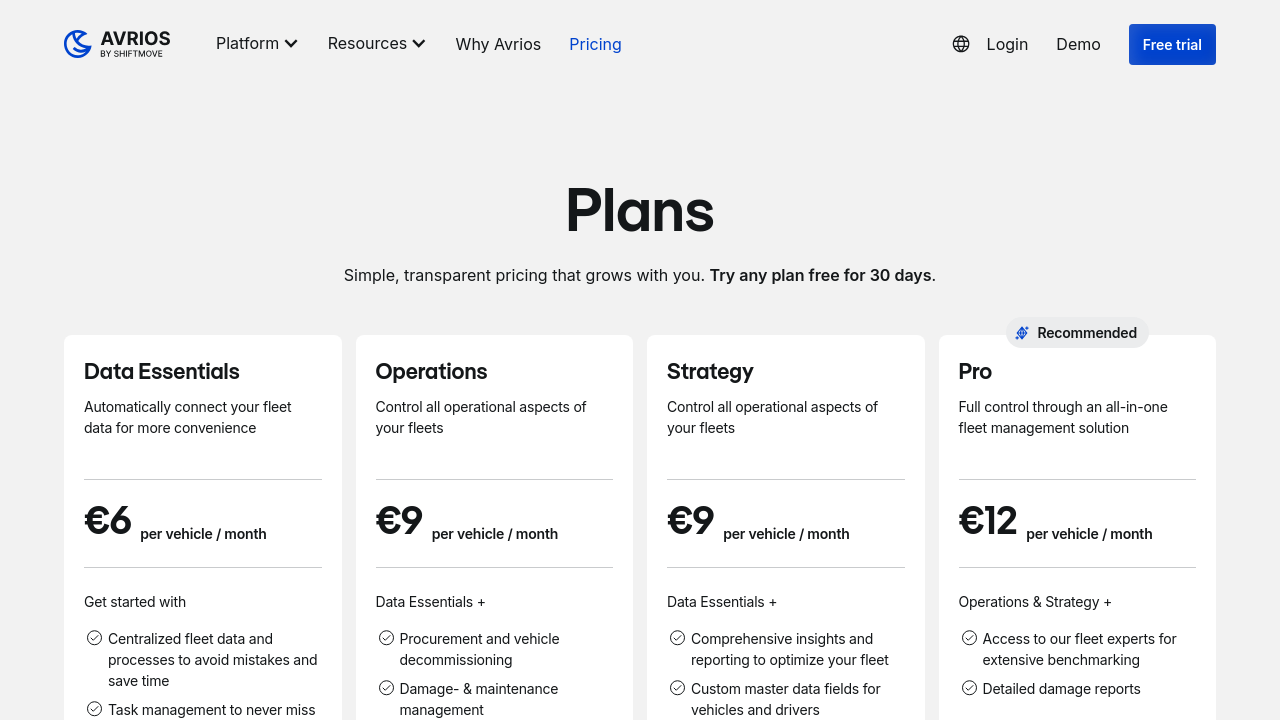Expand the Resources dropdown chevron

click(419, 44)
